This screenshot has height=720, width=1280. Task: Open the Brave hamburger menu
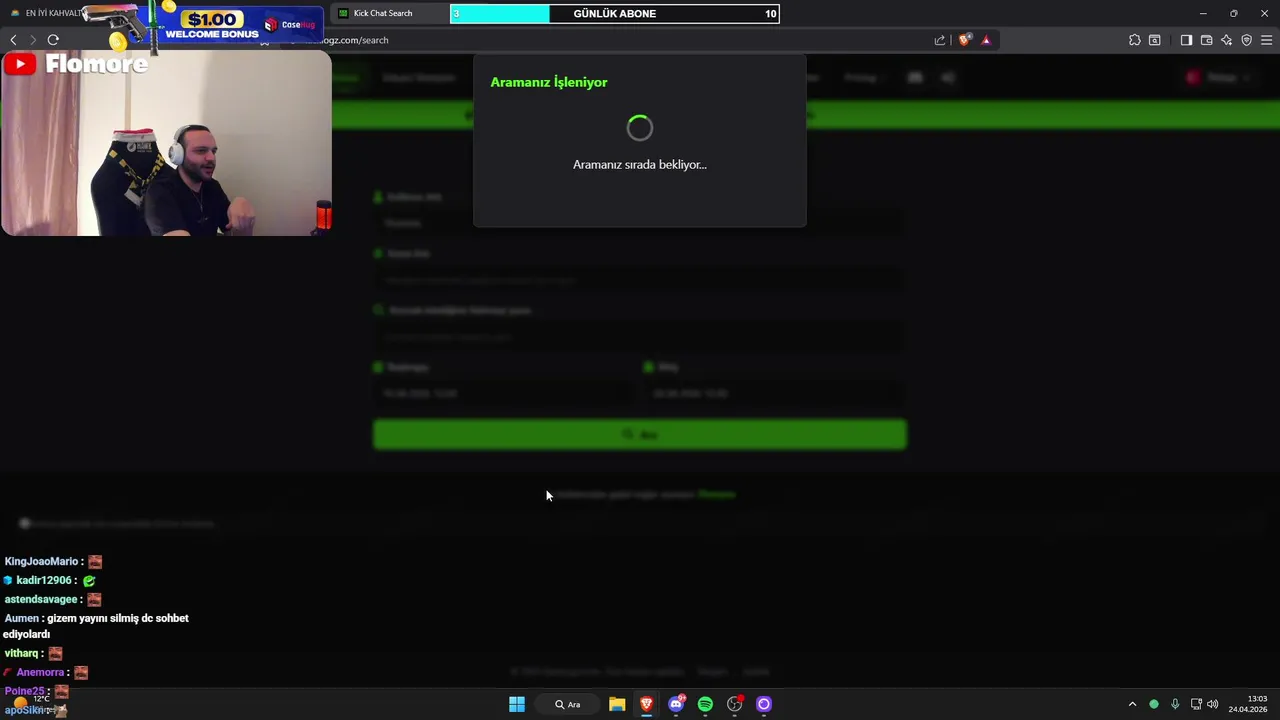pos(1266,40)
